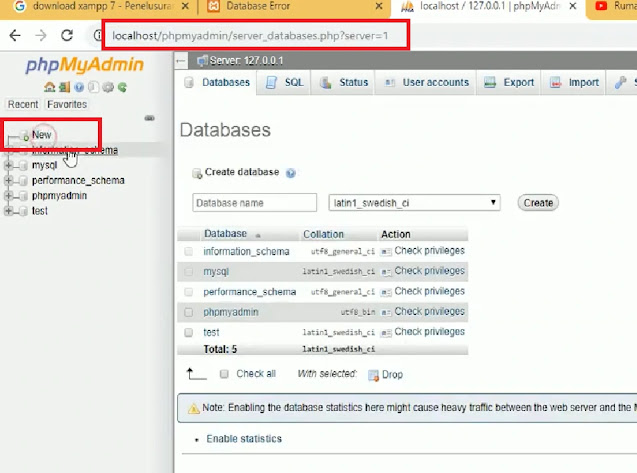Click the Drop link text
637x473 pixels.
pos(392,375)
